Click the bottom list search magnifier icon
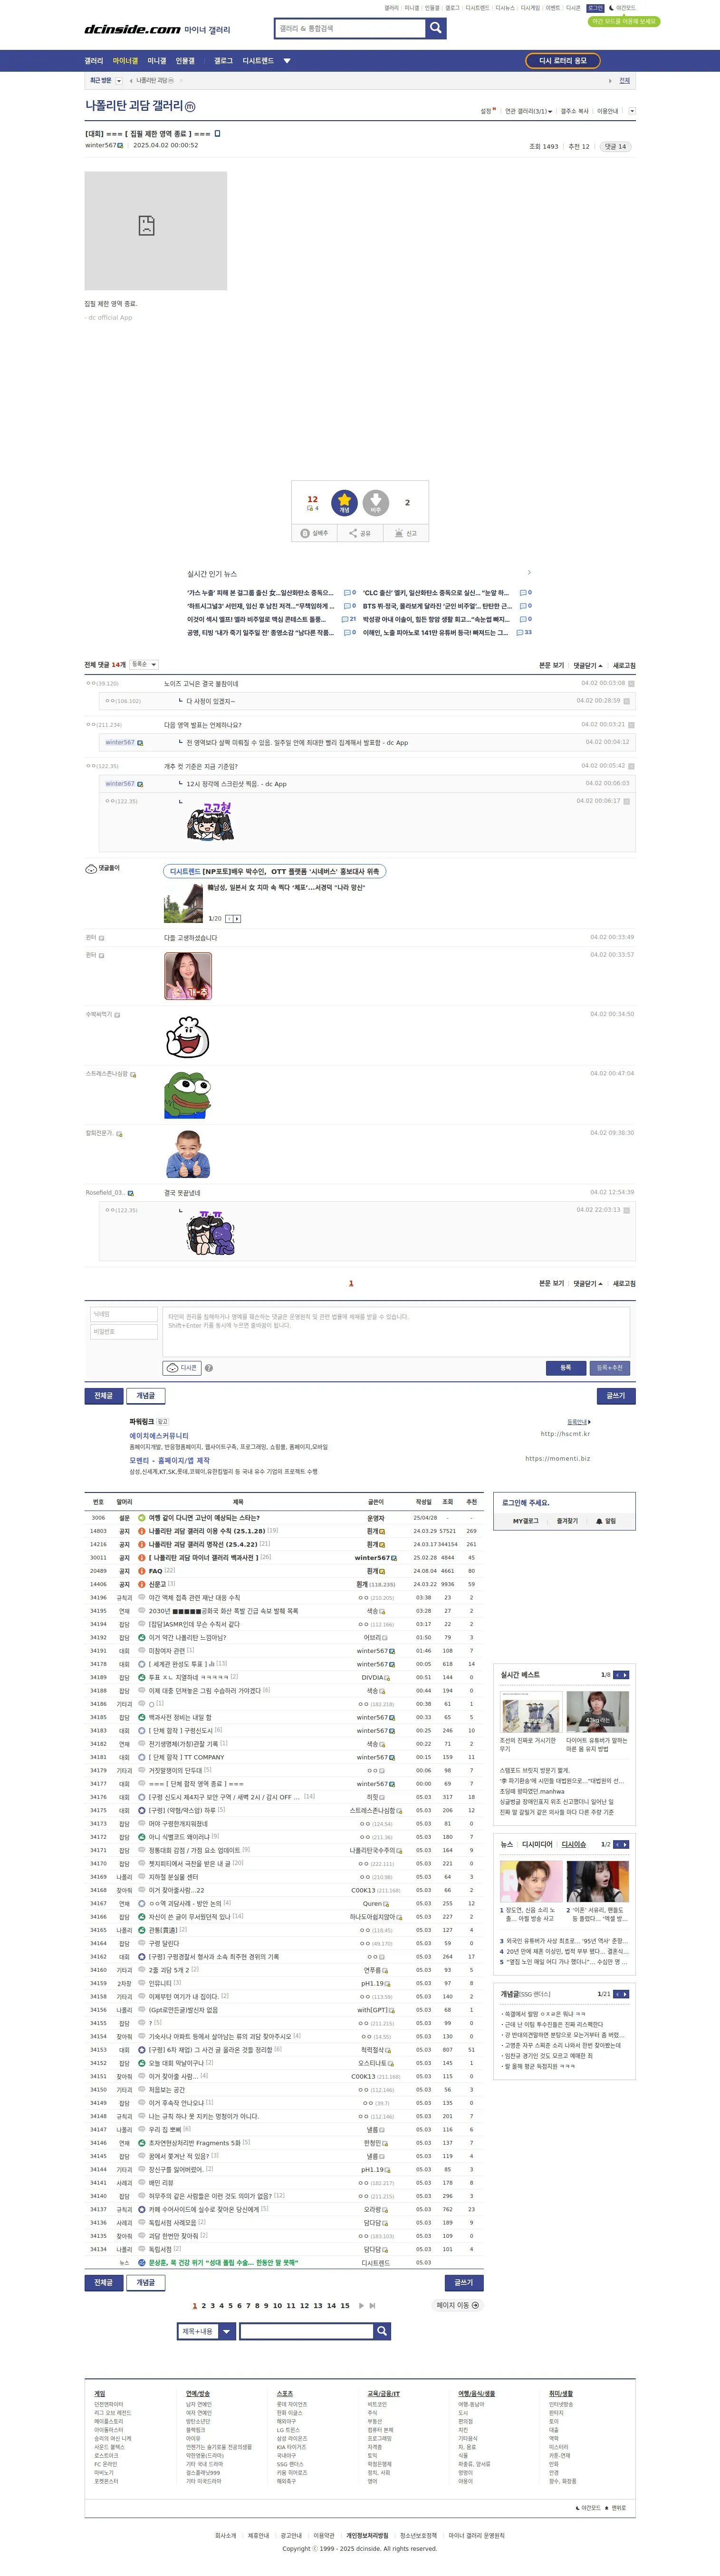 click(x=382, y=2331)
